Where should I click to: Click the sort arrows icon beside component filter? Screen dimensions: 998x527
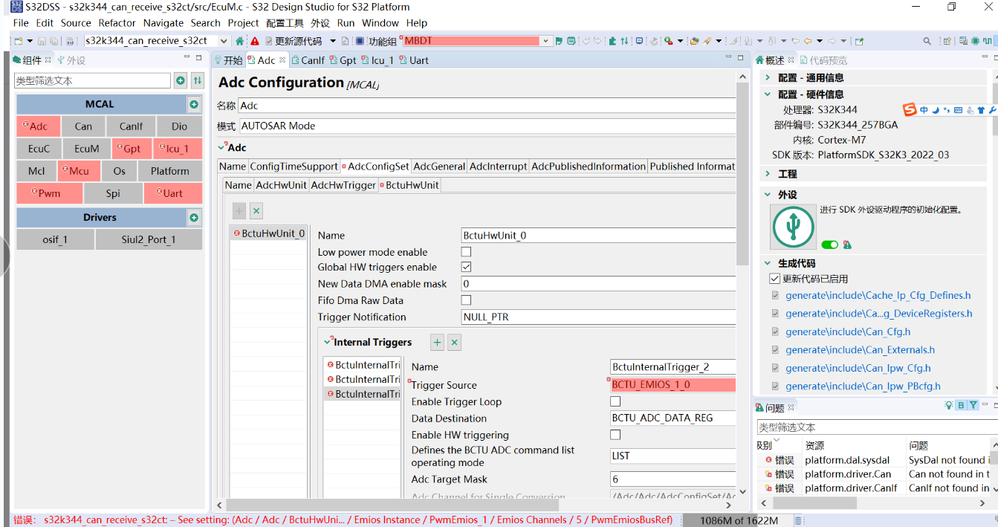[197, 81]
